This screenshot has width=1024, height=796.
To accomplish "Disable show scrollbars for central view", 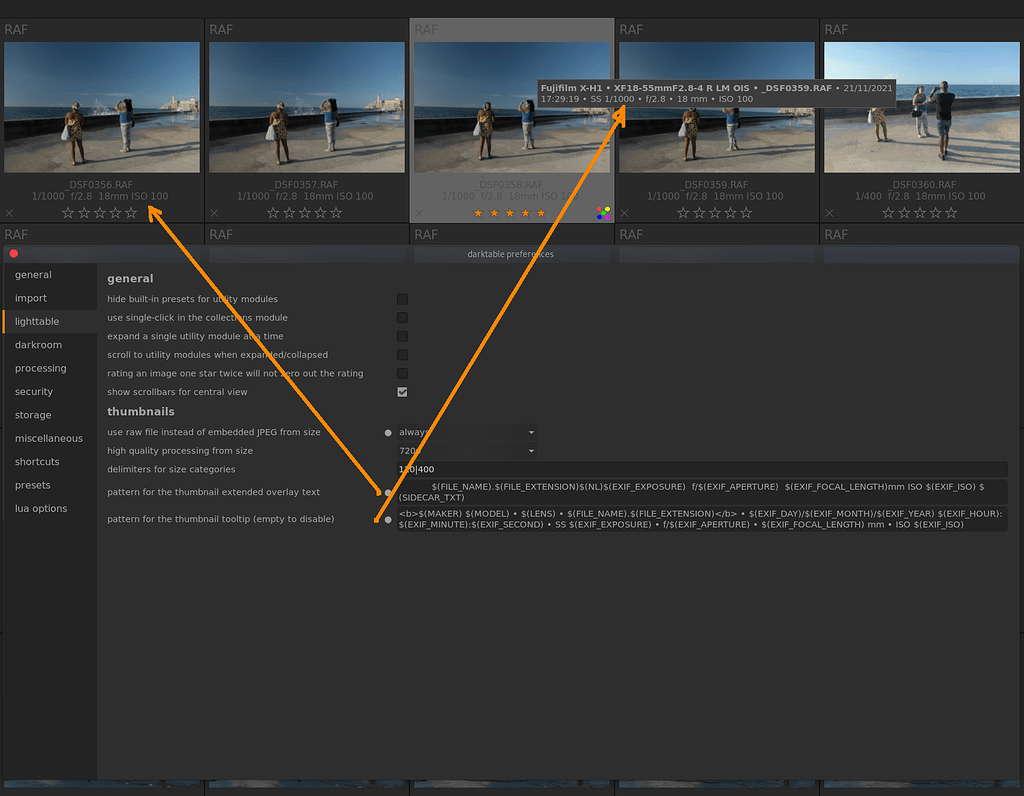I will [x=402, y=392].
